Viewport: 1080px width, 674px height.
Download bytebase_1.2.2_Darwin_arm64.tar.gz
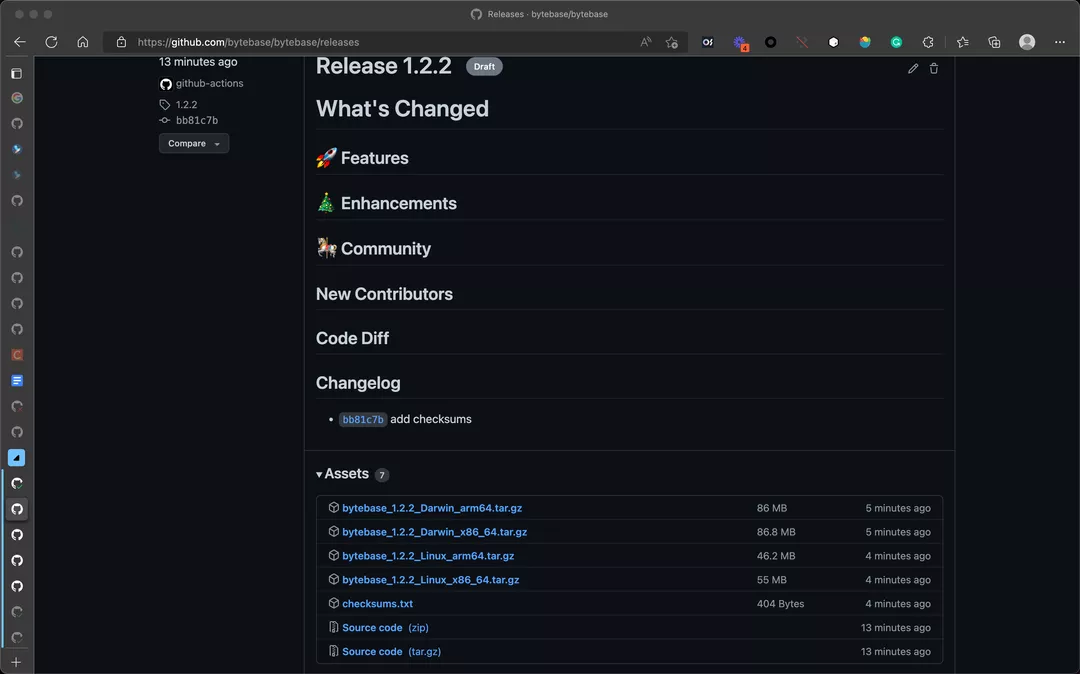(x=431, y=508)
